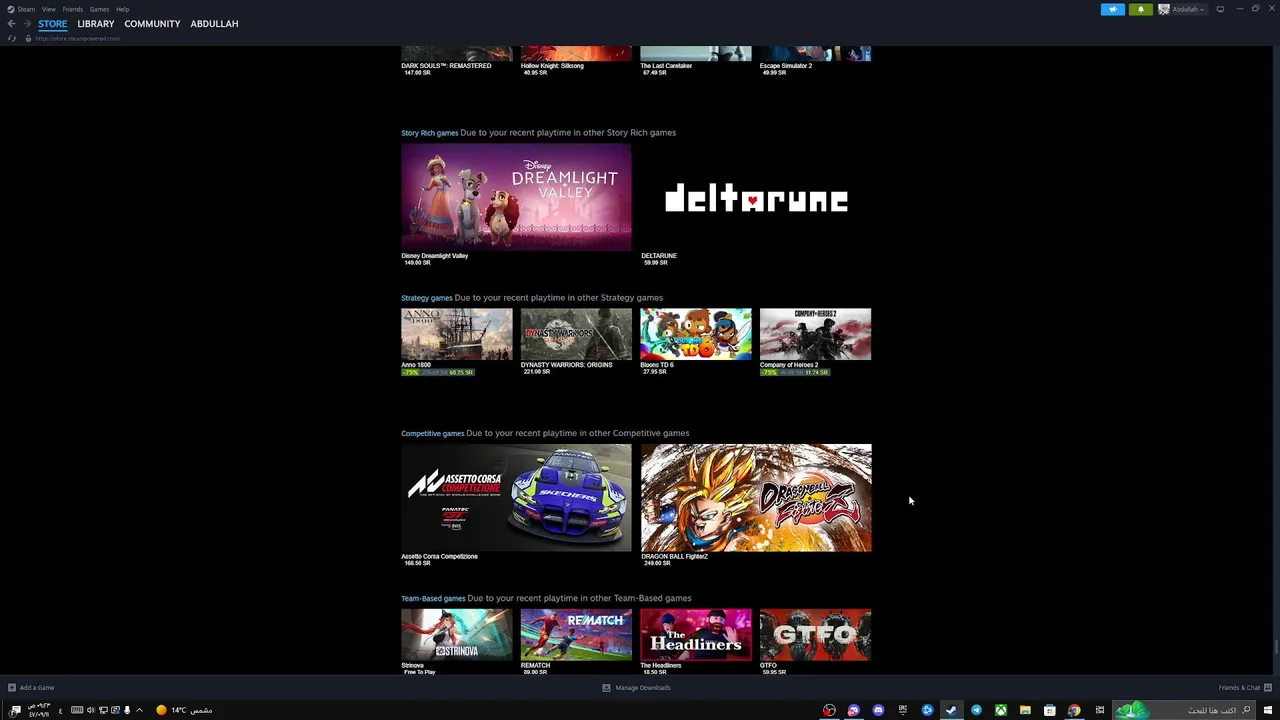Open Assetto Corsa Competizione banner
The width and height of the screenshot is (1280, 720).
click(516, 498)
